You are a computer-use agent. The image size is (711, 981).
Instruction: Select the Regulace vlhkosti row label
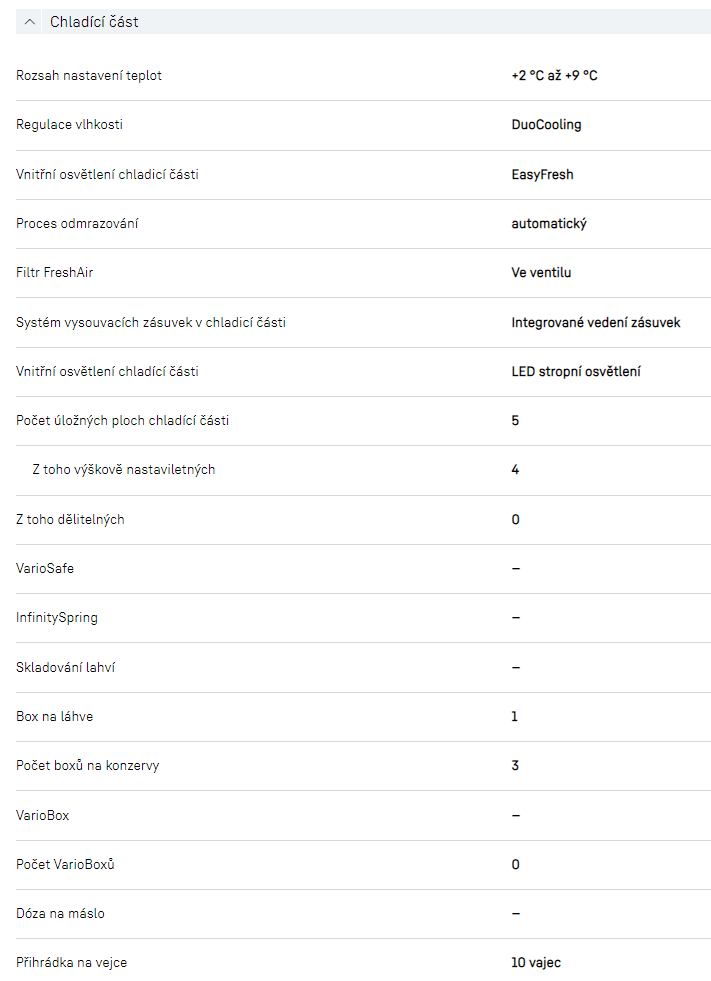click(x=70, y=125)
